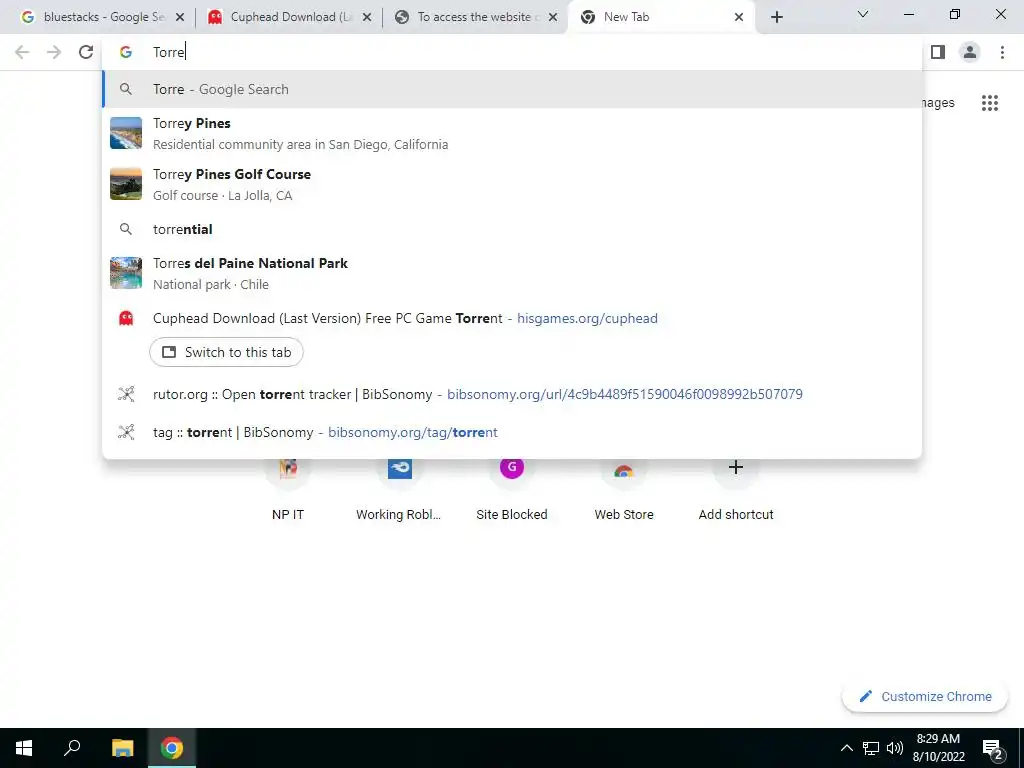Open the user profile avatar
Screen dimensions: 1024x768
pyautogui.click(x=970, y=52)
